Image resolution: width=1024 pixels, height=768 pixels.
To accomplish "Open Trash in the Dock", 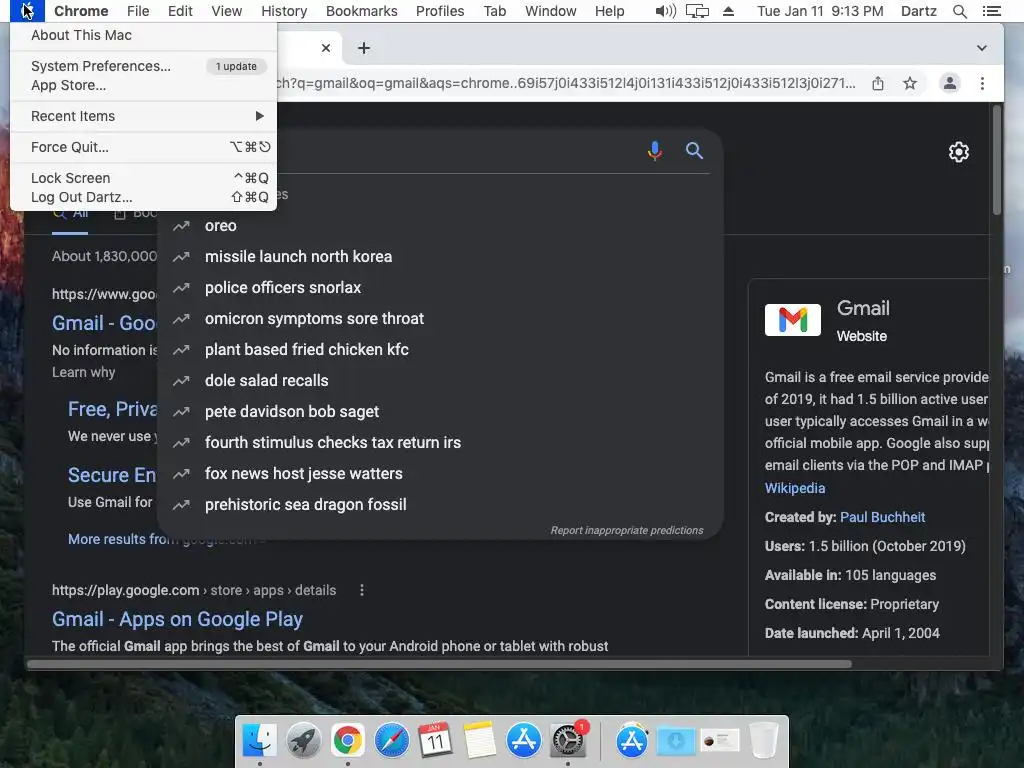I will tap(763, 741).
